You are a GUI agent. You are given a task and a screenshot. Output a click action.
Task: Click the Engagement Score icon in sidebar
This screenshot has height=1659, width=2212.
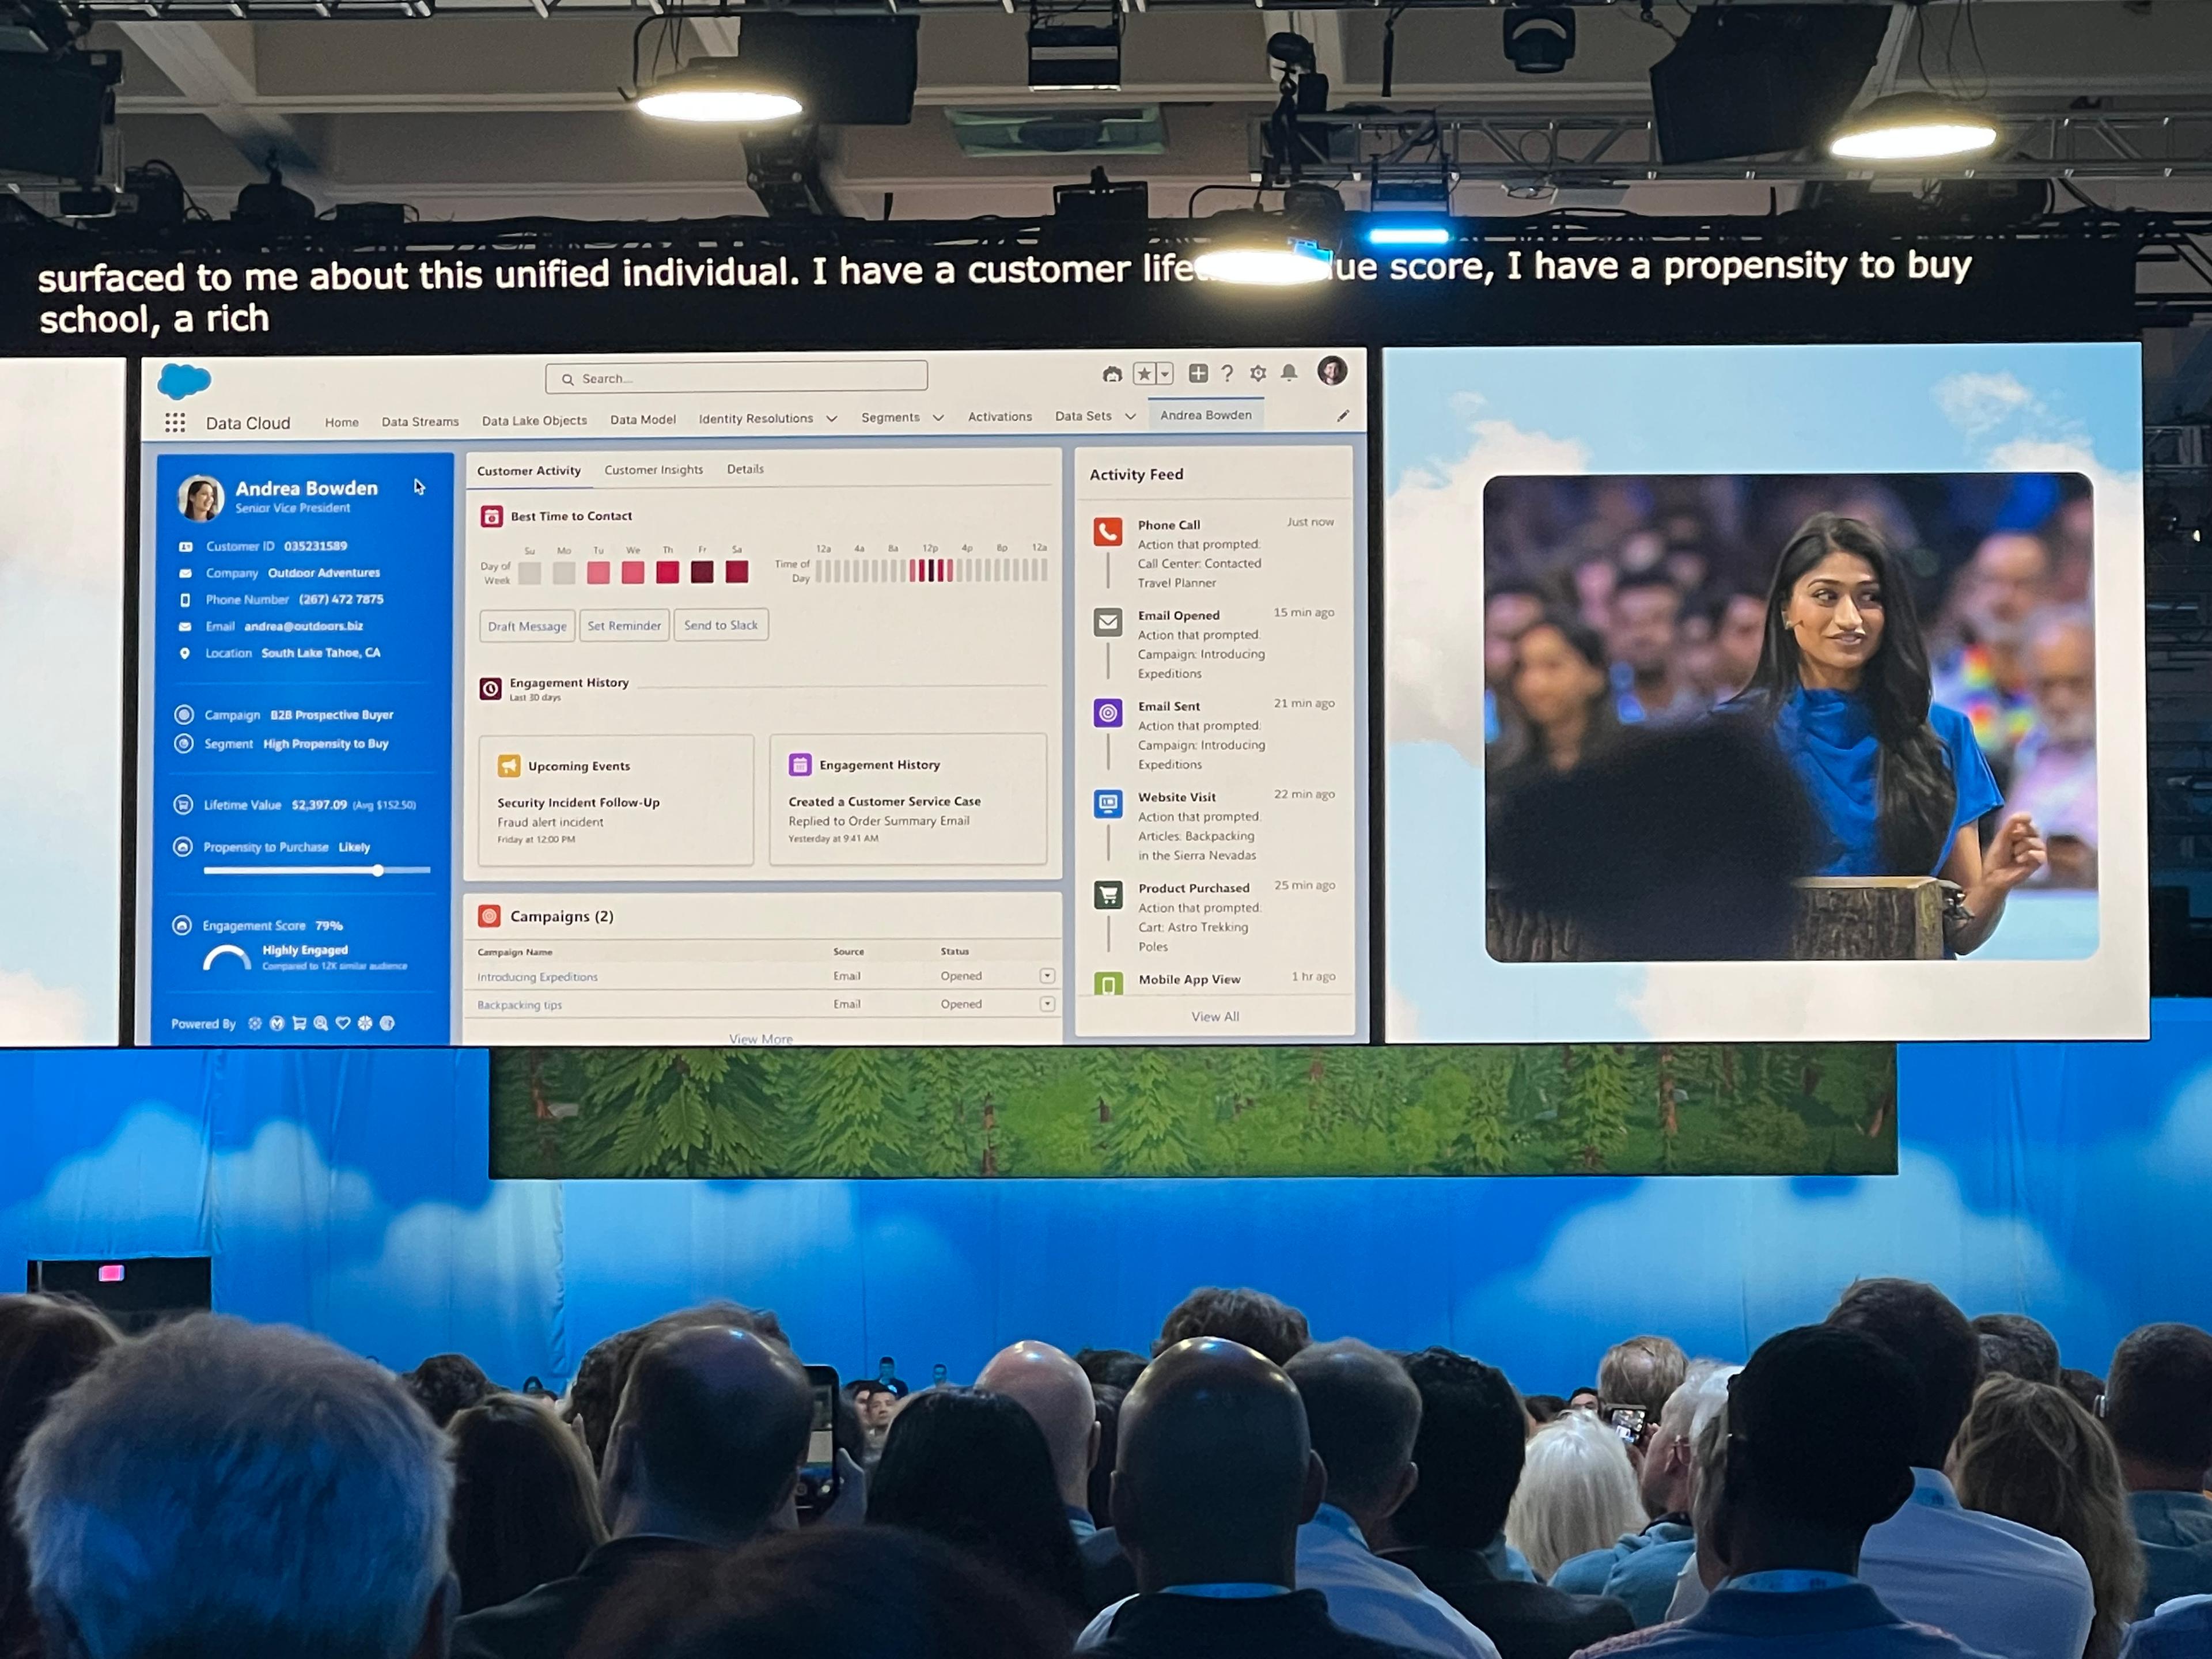182,925
